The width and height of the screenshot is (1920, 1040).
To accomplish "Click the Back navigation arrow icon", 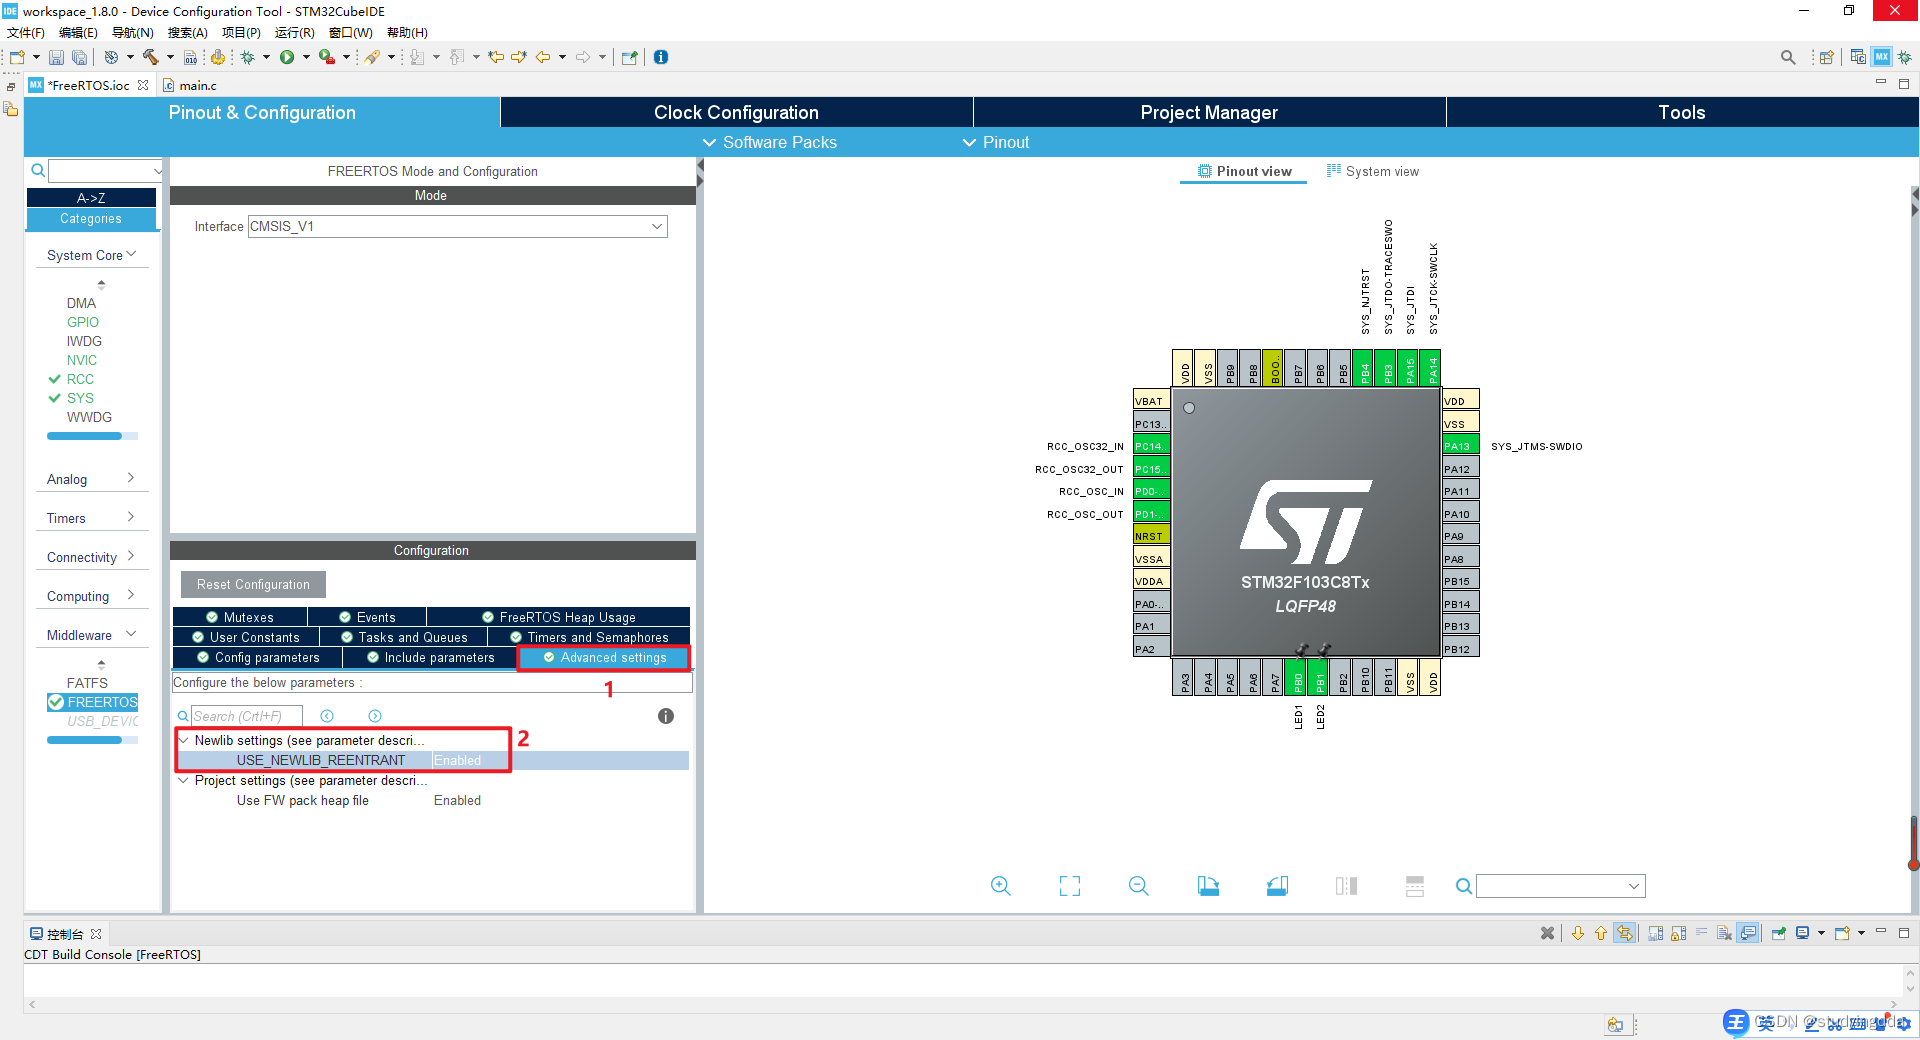I will point(543,57).
